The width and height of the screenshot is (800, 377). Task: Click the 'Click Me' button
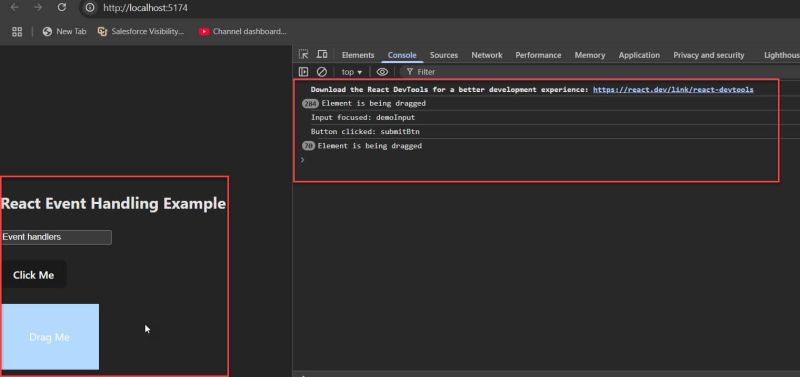[34, 275]
